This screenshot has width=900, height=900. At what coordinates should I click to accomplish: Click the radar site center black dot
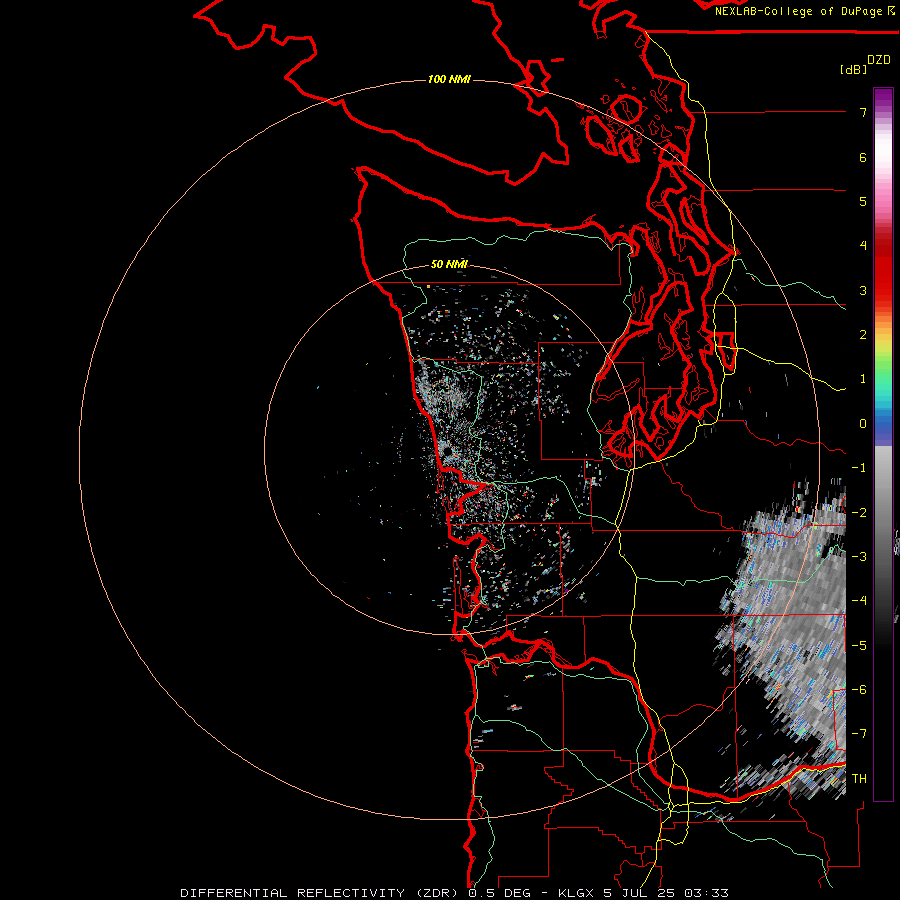446,452
